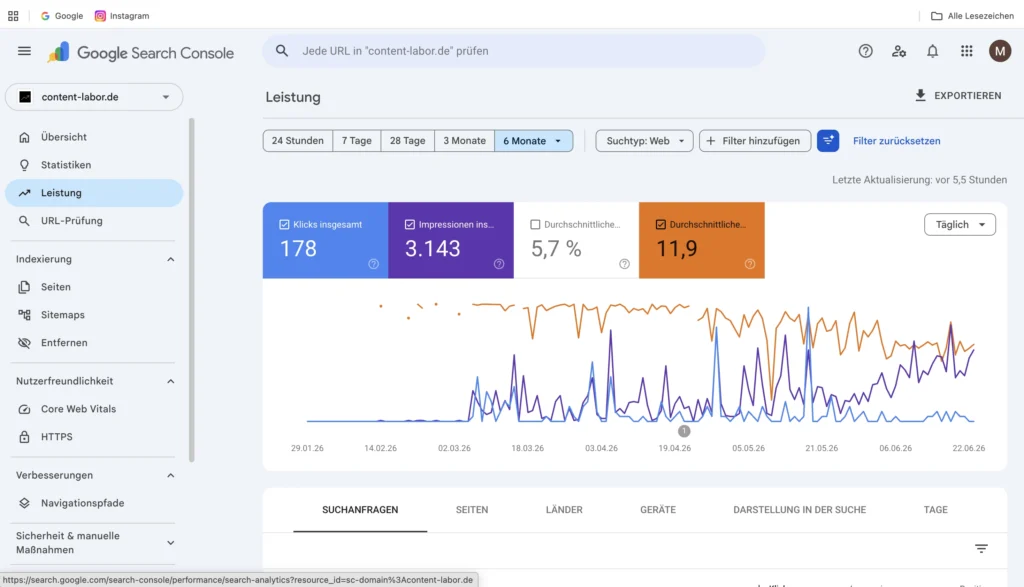Click the export download icon
Image resolution: width=1024 pixels, height=587 pixels.
pos(920,95)
